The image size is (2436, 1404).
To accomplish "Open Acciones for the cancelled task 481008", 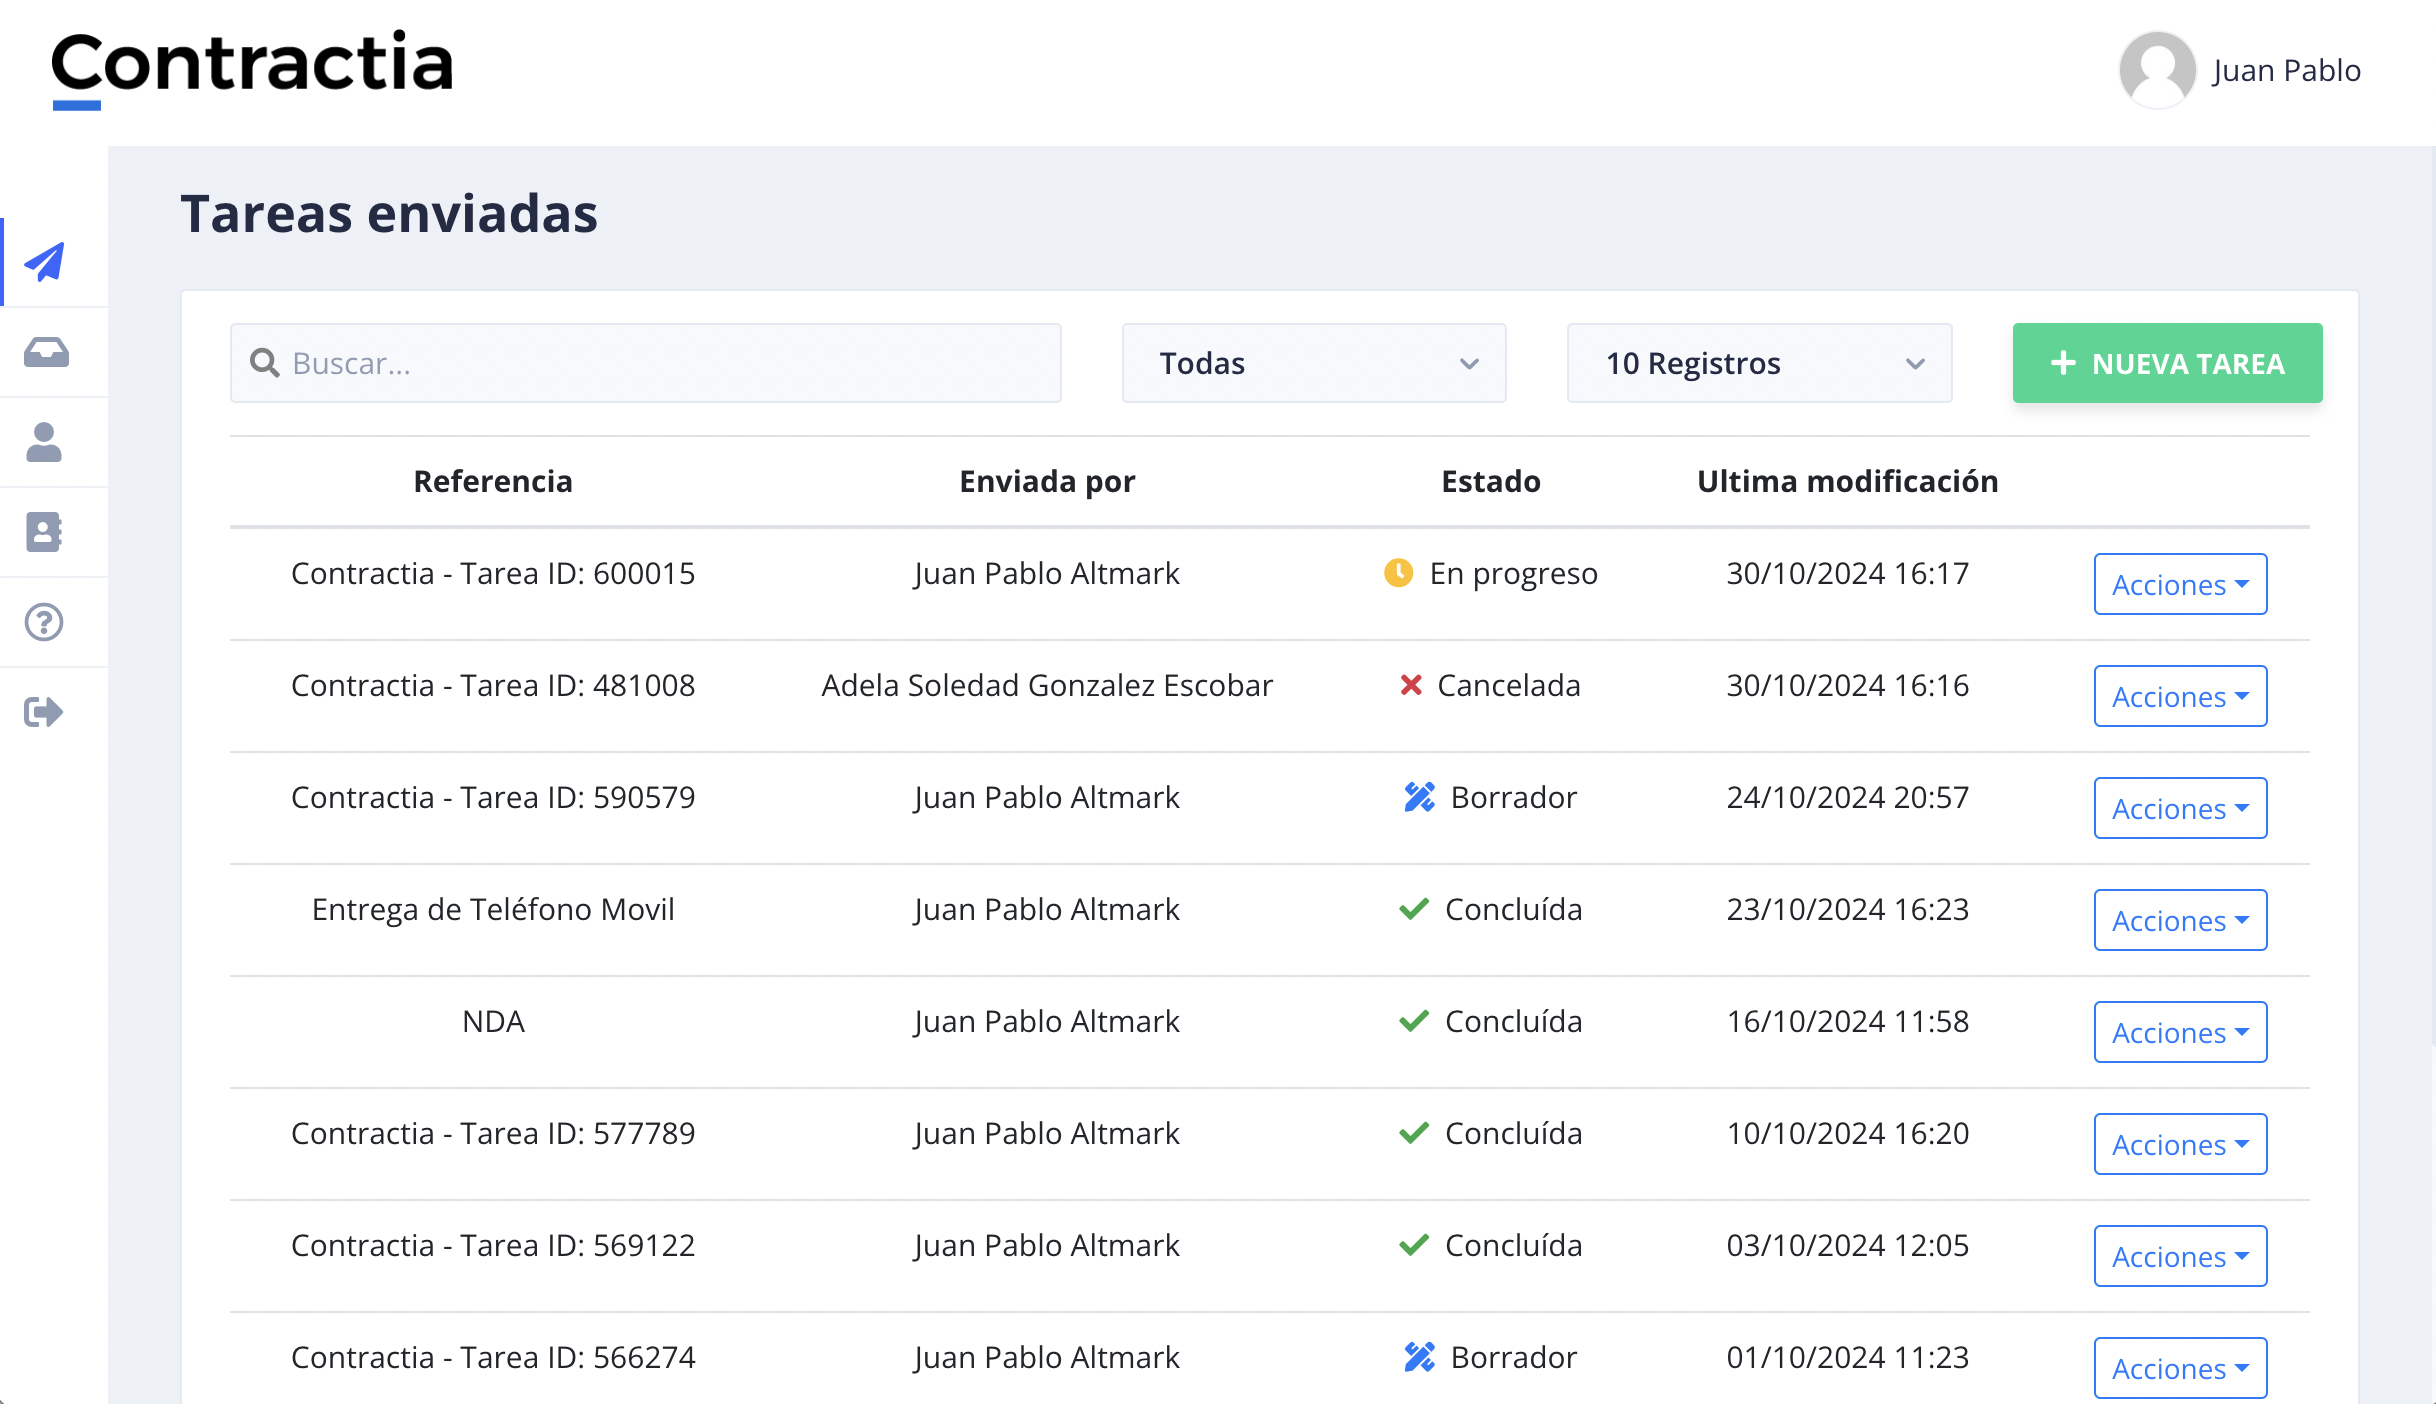I will click(x=2179, y=696).
